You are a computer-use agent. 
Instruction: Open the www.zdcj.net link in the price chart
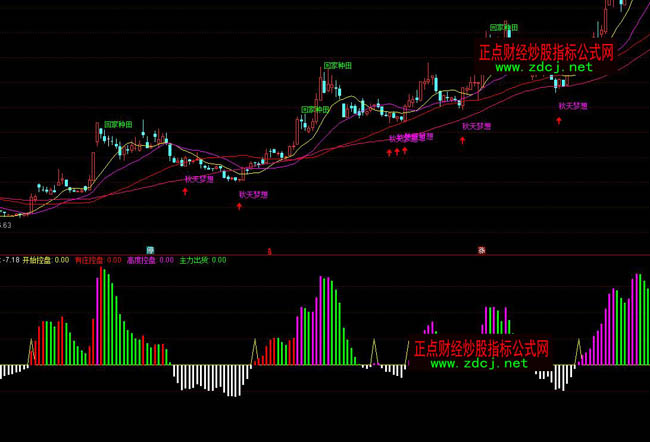[x=543, y=68]
